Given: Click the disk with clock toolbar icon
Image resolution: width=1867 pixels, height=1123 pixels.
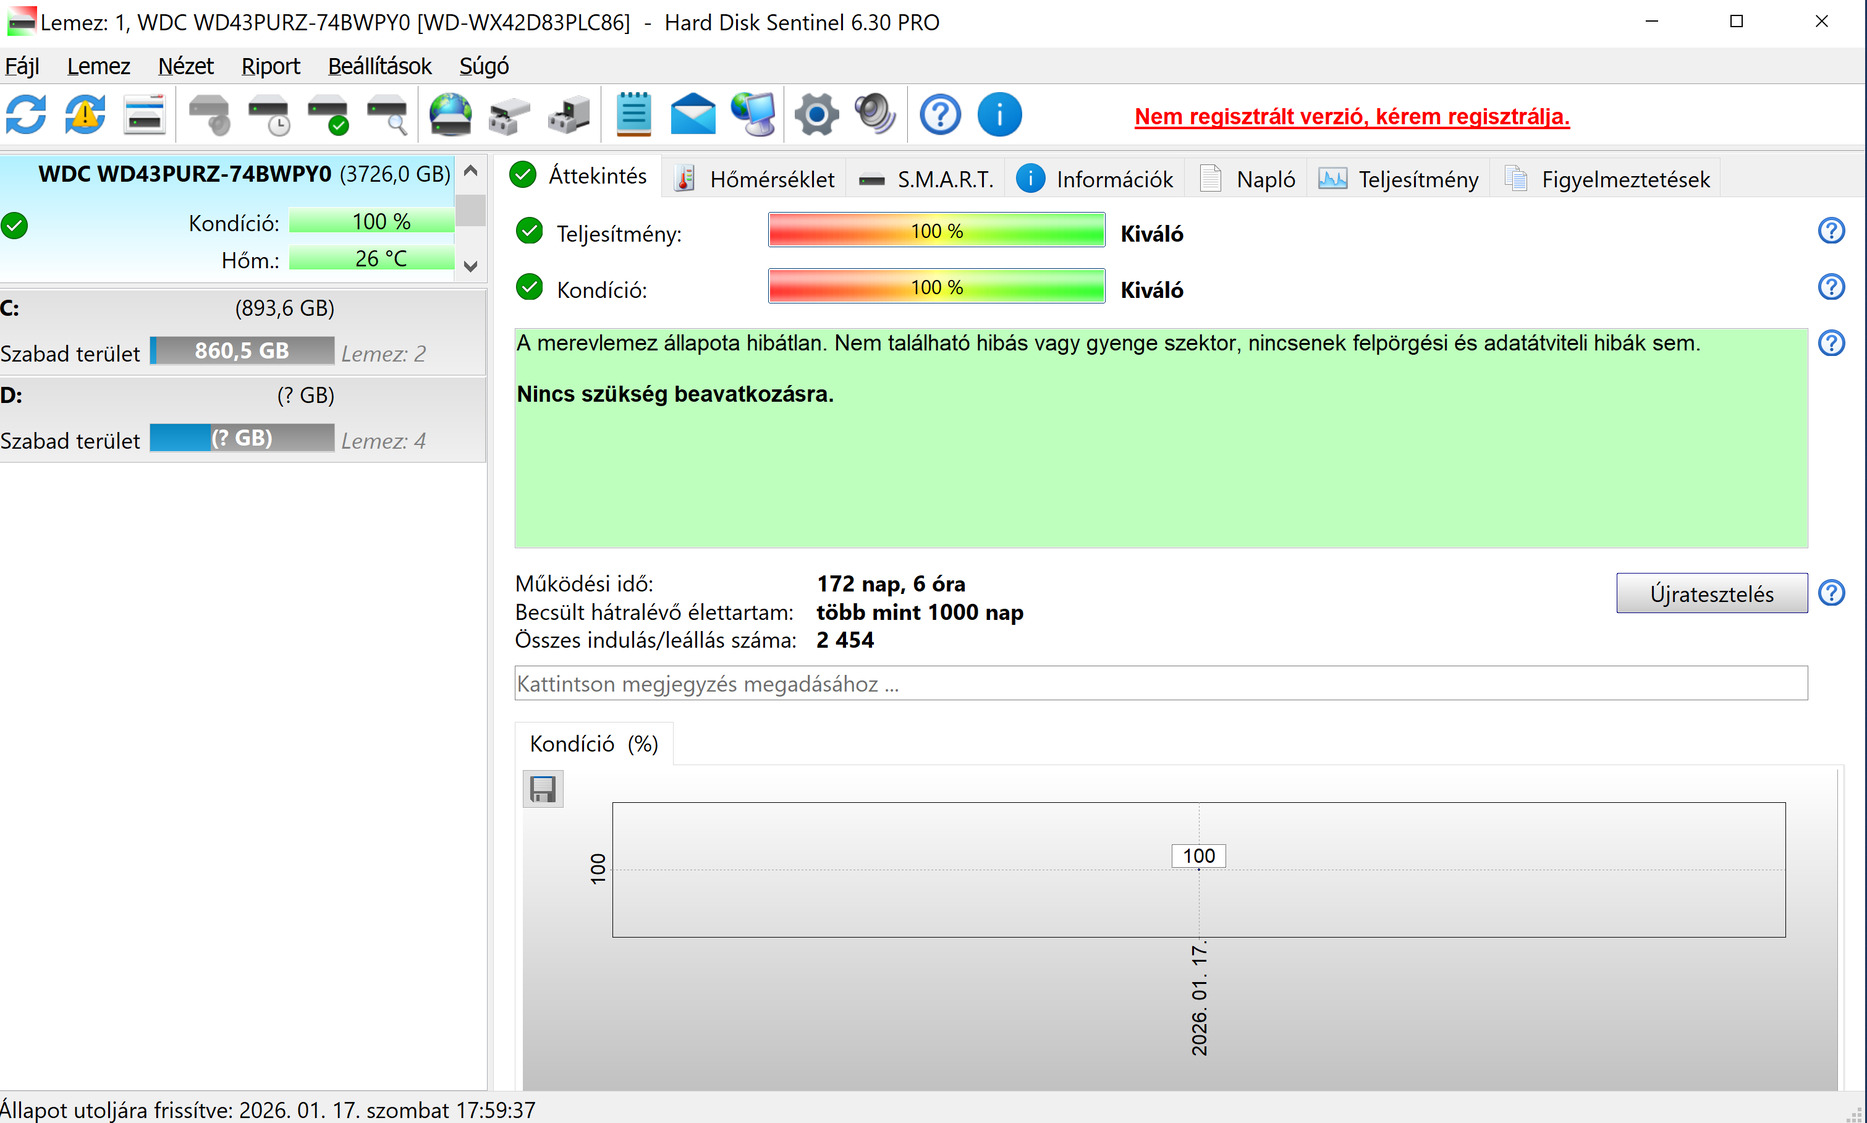Looking at the screenshot, I should [269, 115].
